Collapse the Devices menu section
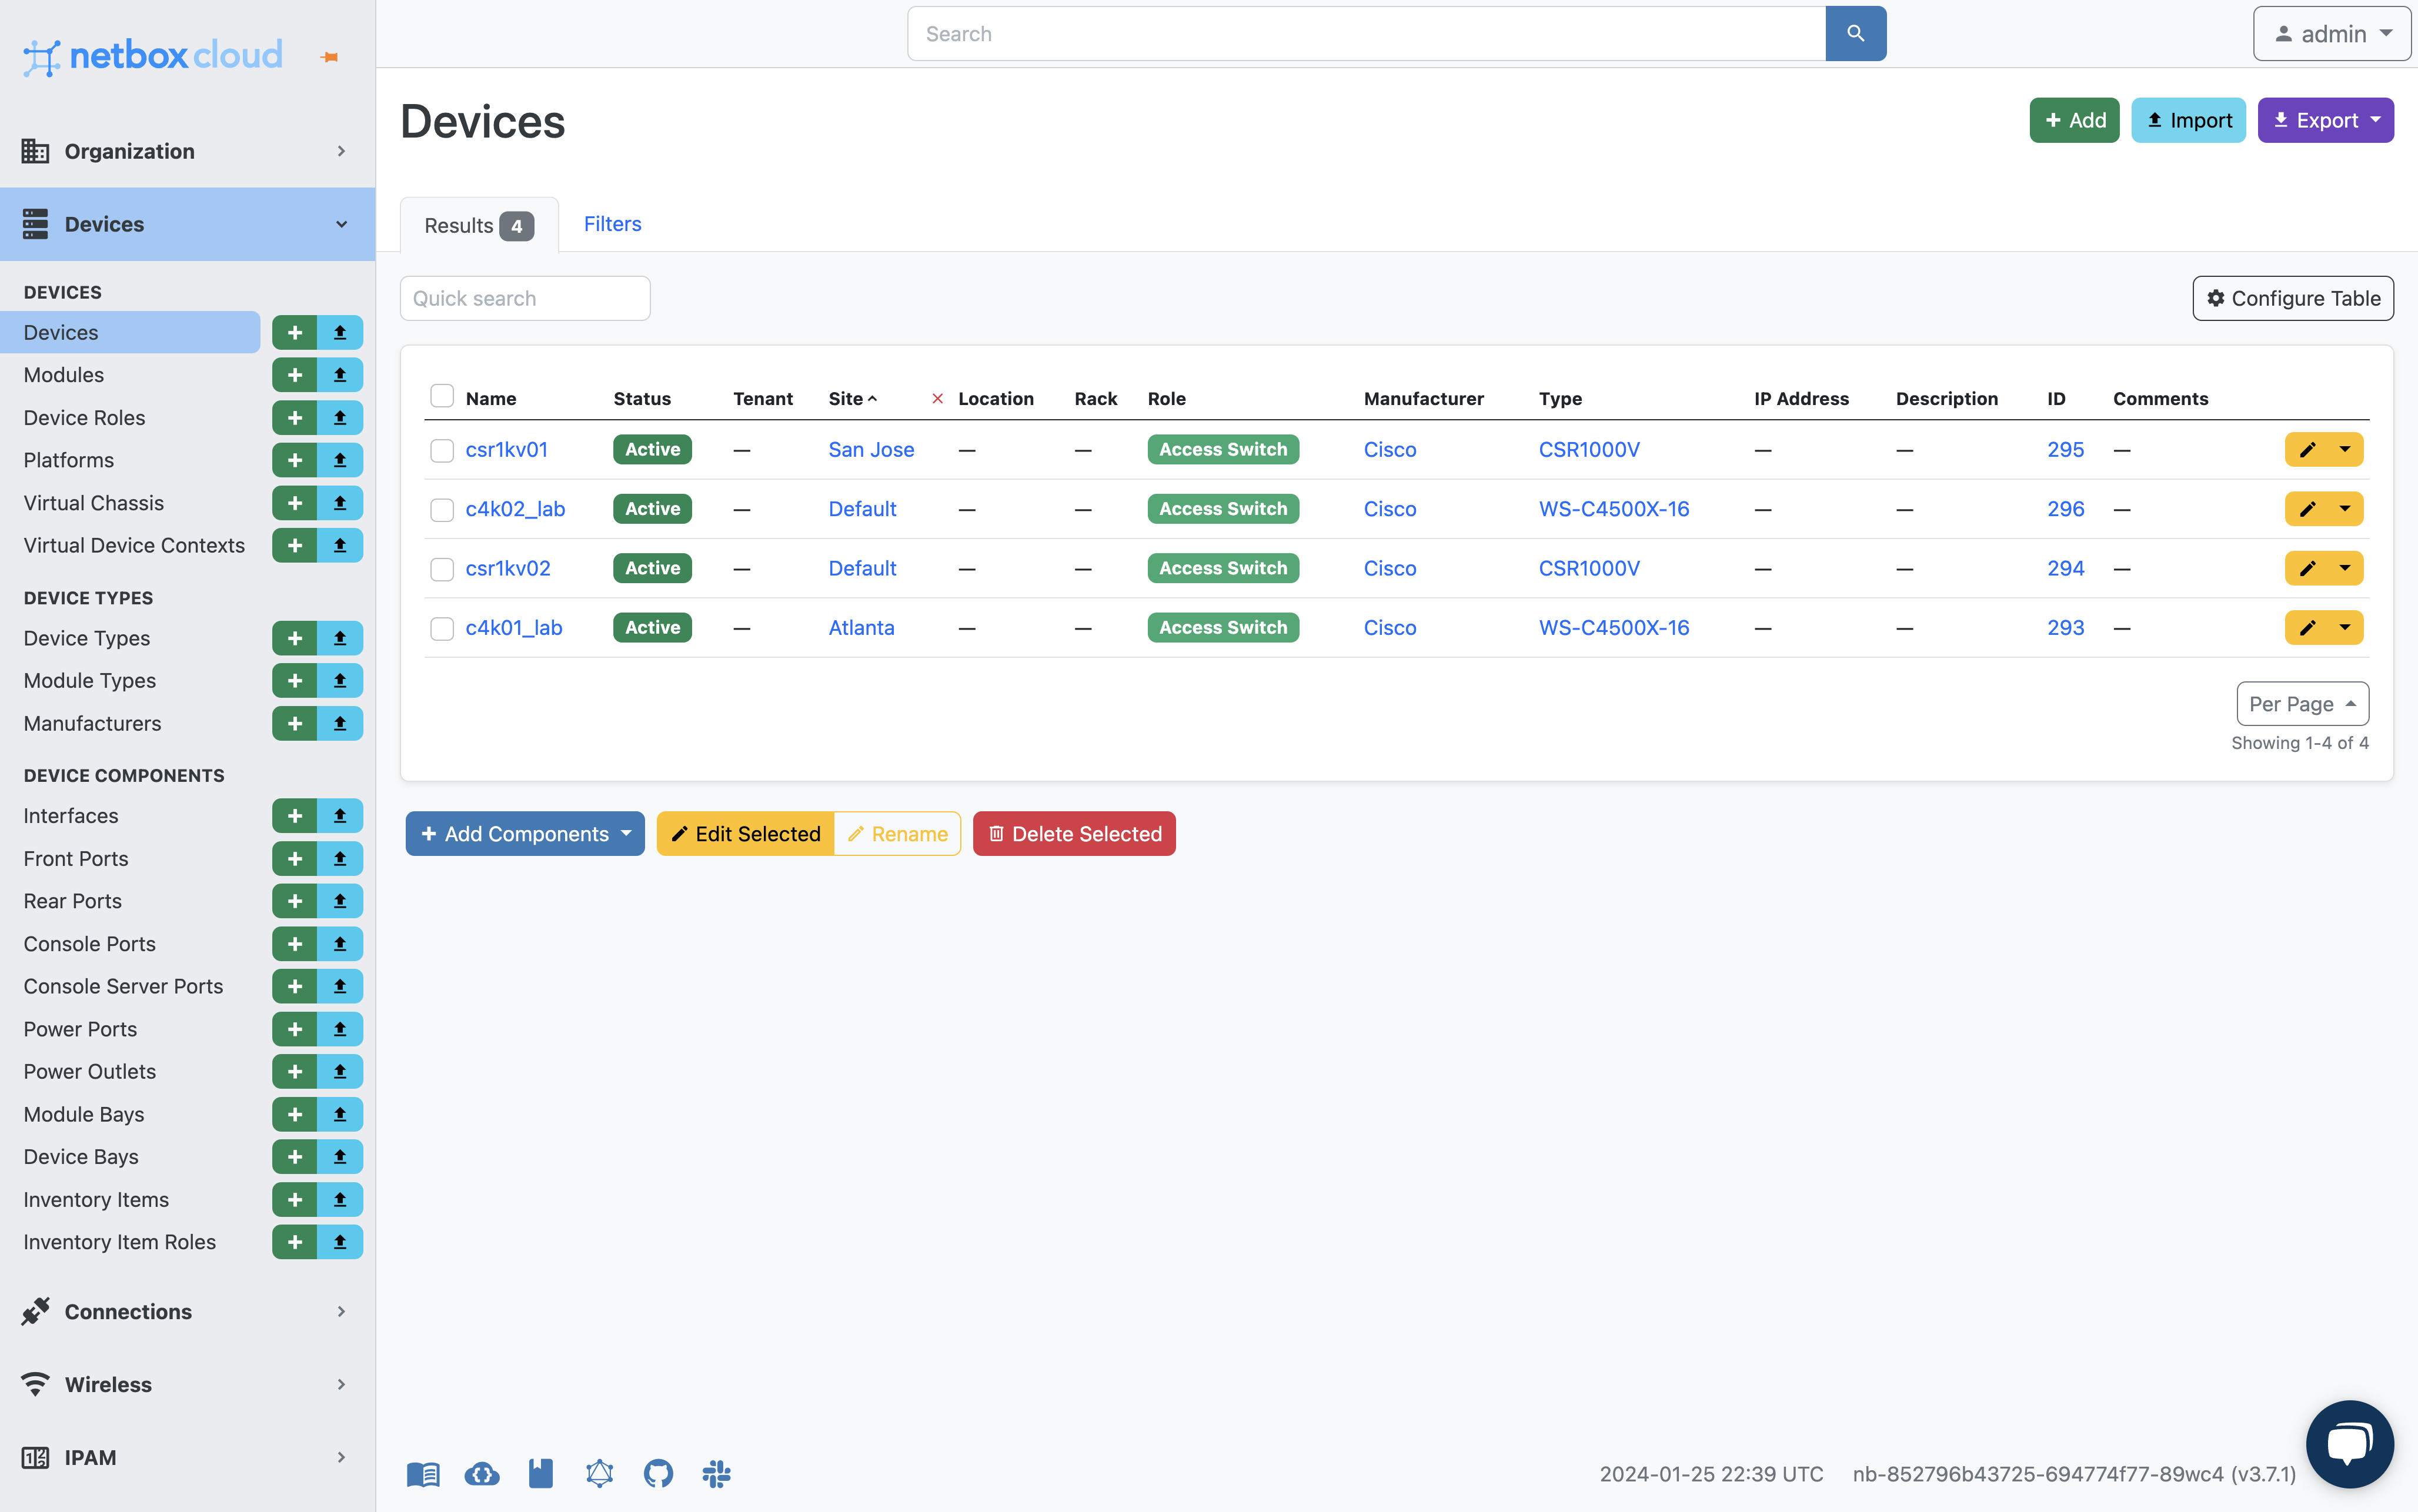 tap(187, 224)
